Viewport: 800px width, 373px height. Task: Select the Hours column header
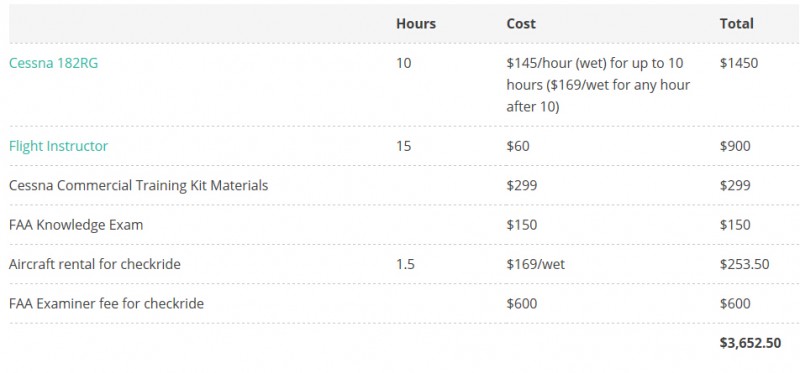416,23
